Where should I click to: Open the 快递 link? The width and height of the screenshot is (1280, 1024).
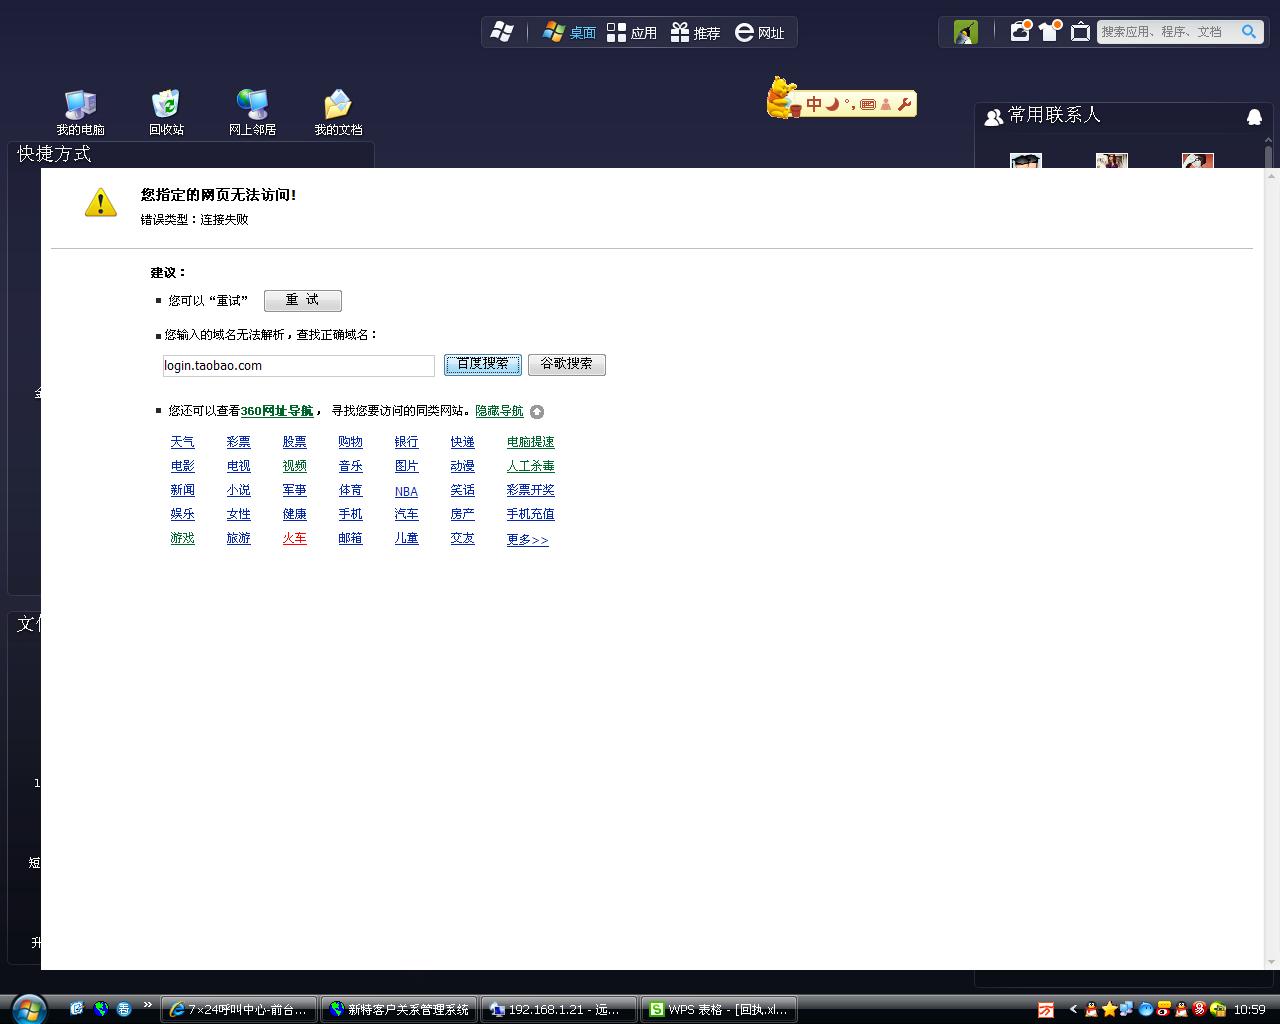[x=463, y=442]
